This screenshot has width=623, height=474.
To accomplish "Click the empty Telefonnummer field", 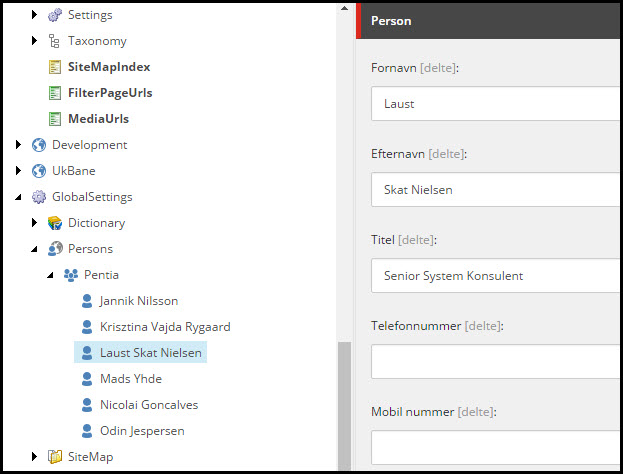I will (x=495, y=361).
